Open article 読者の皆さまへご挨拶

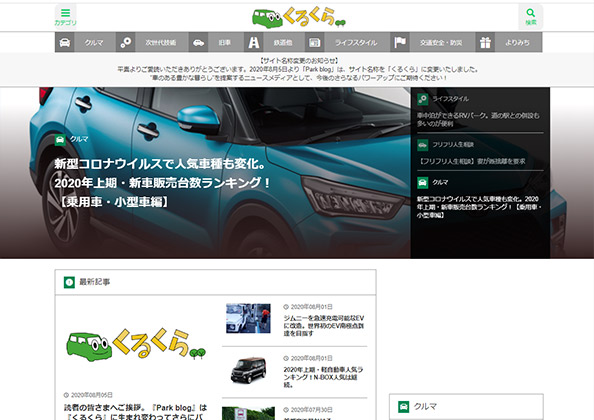(135, 412)
